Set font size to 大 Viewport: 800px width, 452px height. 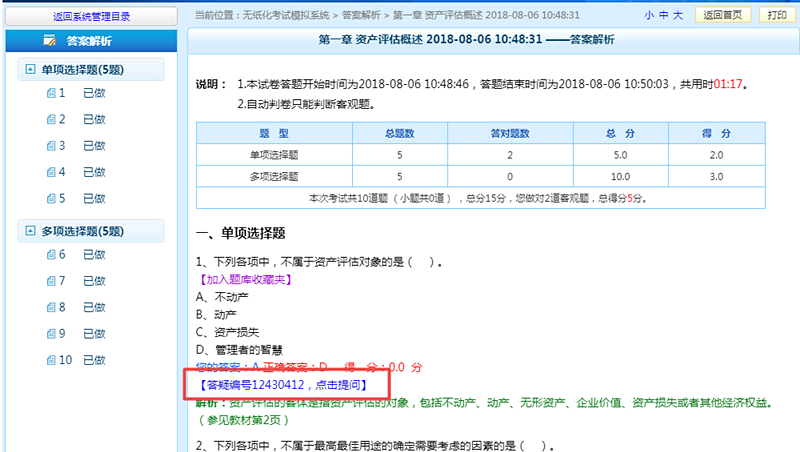click(x=678, y=15)
